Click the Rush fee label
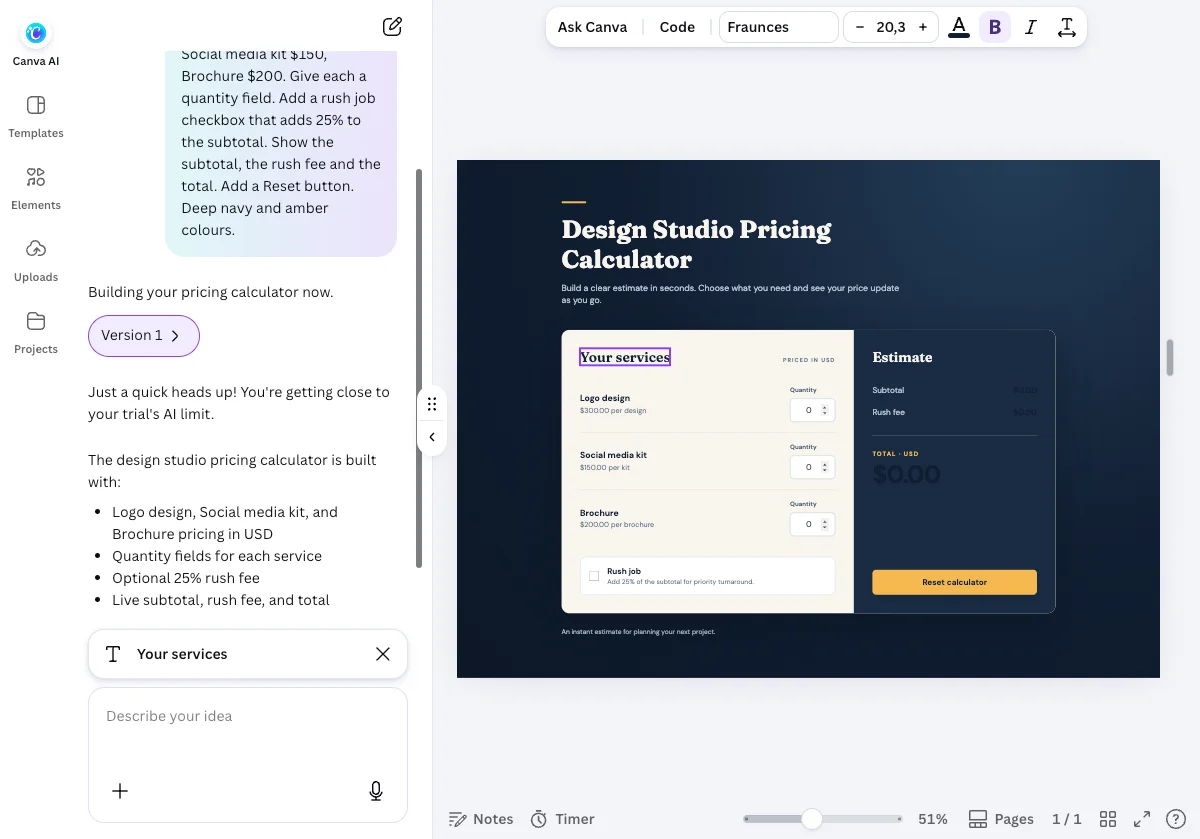The width and height of the screenshot is (1200, 839). tap(888, 412)
